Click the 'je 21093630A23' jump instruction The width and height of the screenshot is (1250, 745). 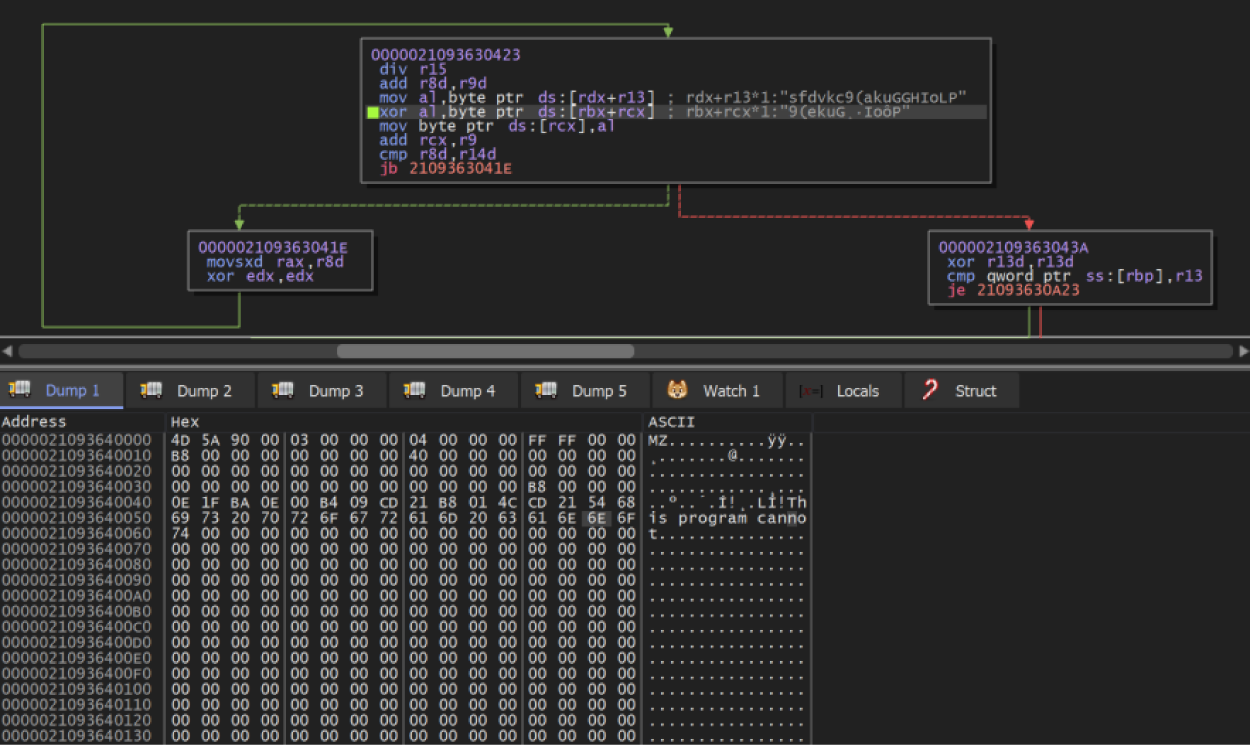(x=1013, y=291)
